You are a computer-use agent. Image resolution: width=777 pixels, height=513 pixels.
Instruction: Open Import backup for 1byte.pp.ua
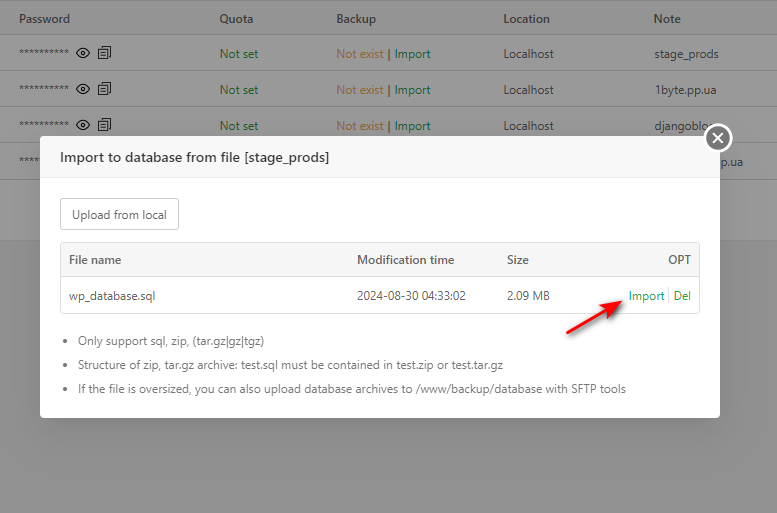pyautogui.click(x=412, y=90)
